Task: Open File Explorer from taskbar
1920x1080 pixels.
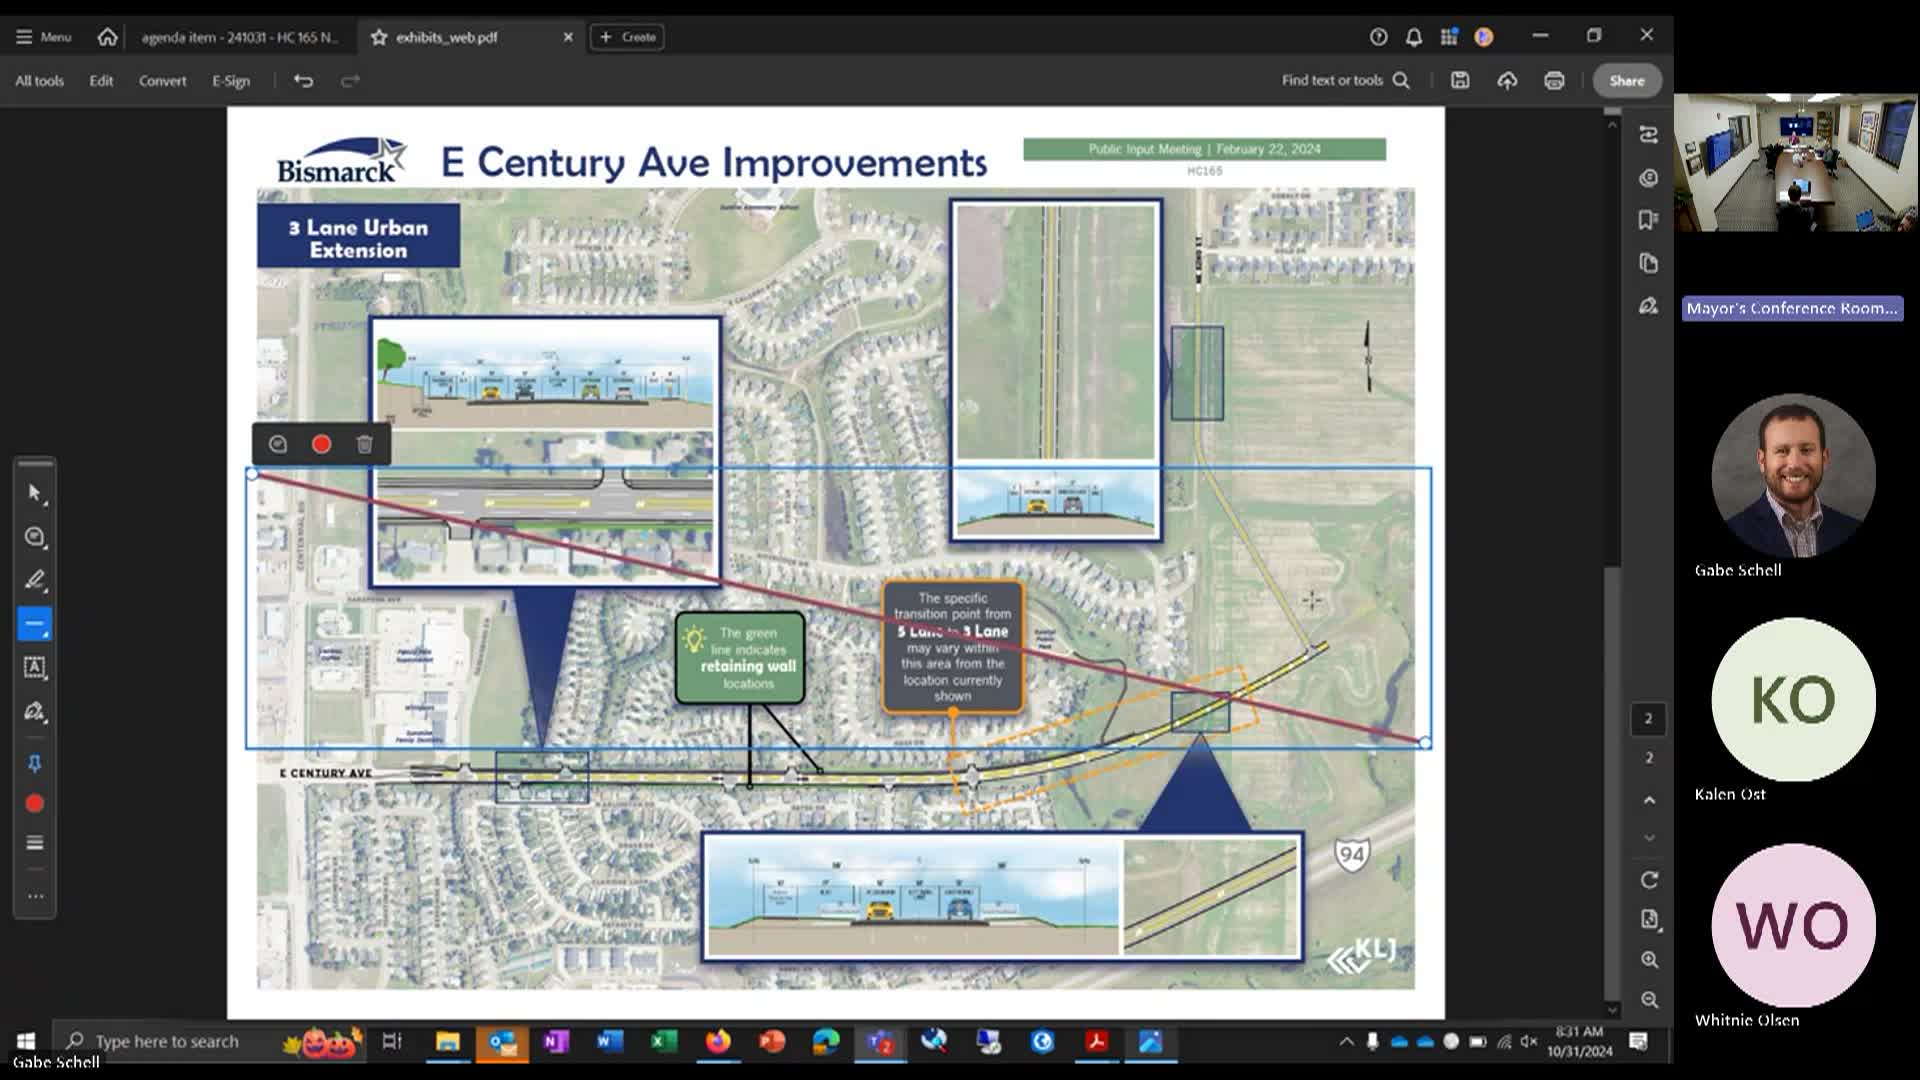Action: coord(447,1042)
